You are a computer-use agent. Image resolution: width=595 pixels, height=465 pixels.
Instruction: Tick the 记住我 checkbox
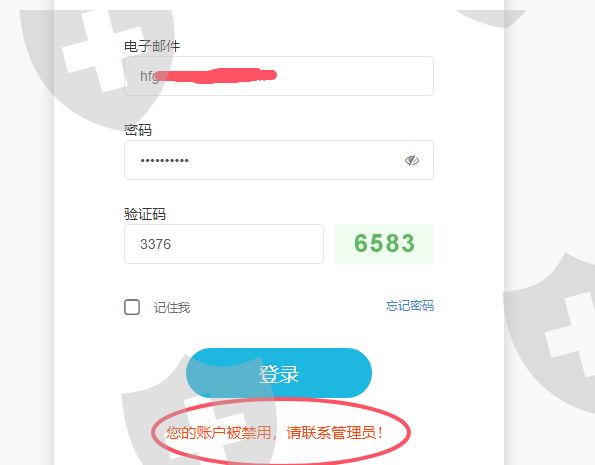tap(132, 307)
